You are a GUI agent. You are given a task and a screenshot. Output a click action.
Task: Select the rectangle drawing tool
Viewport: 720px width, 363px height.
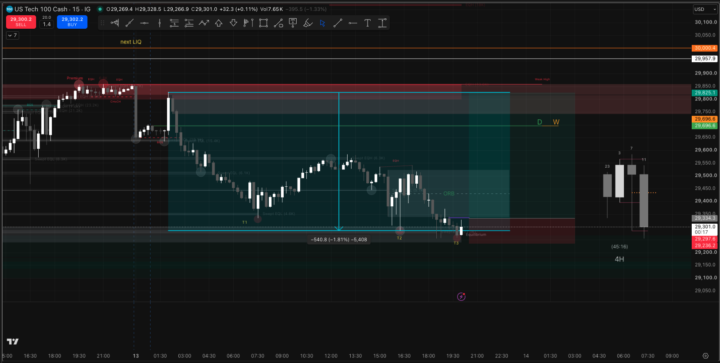(263, 23)
